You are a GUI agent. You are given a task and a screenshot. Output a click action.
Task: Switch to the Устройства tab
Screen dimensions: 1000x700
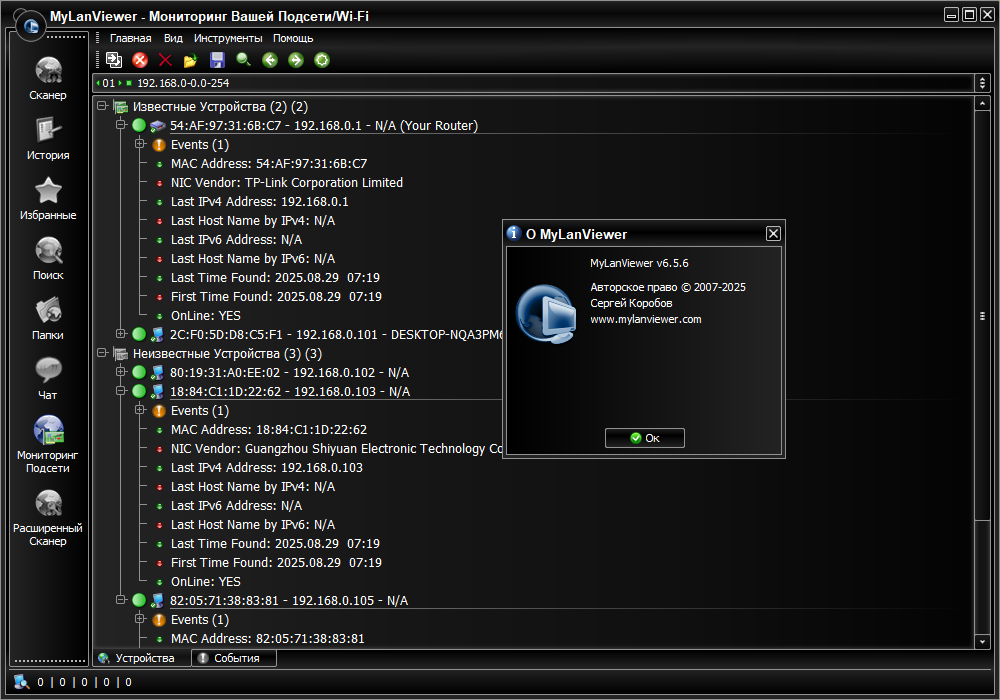[x=143, y=658]
